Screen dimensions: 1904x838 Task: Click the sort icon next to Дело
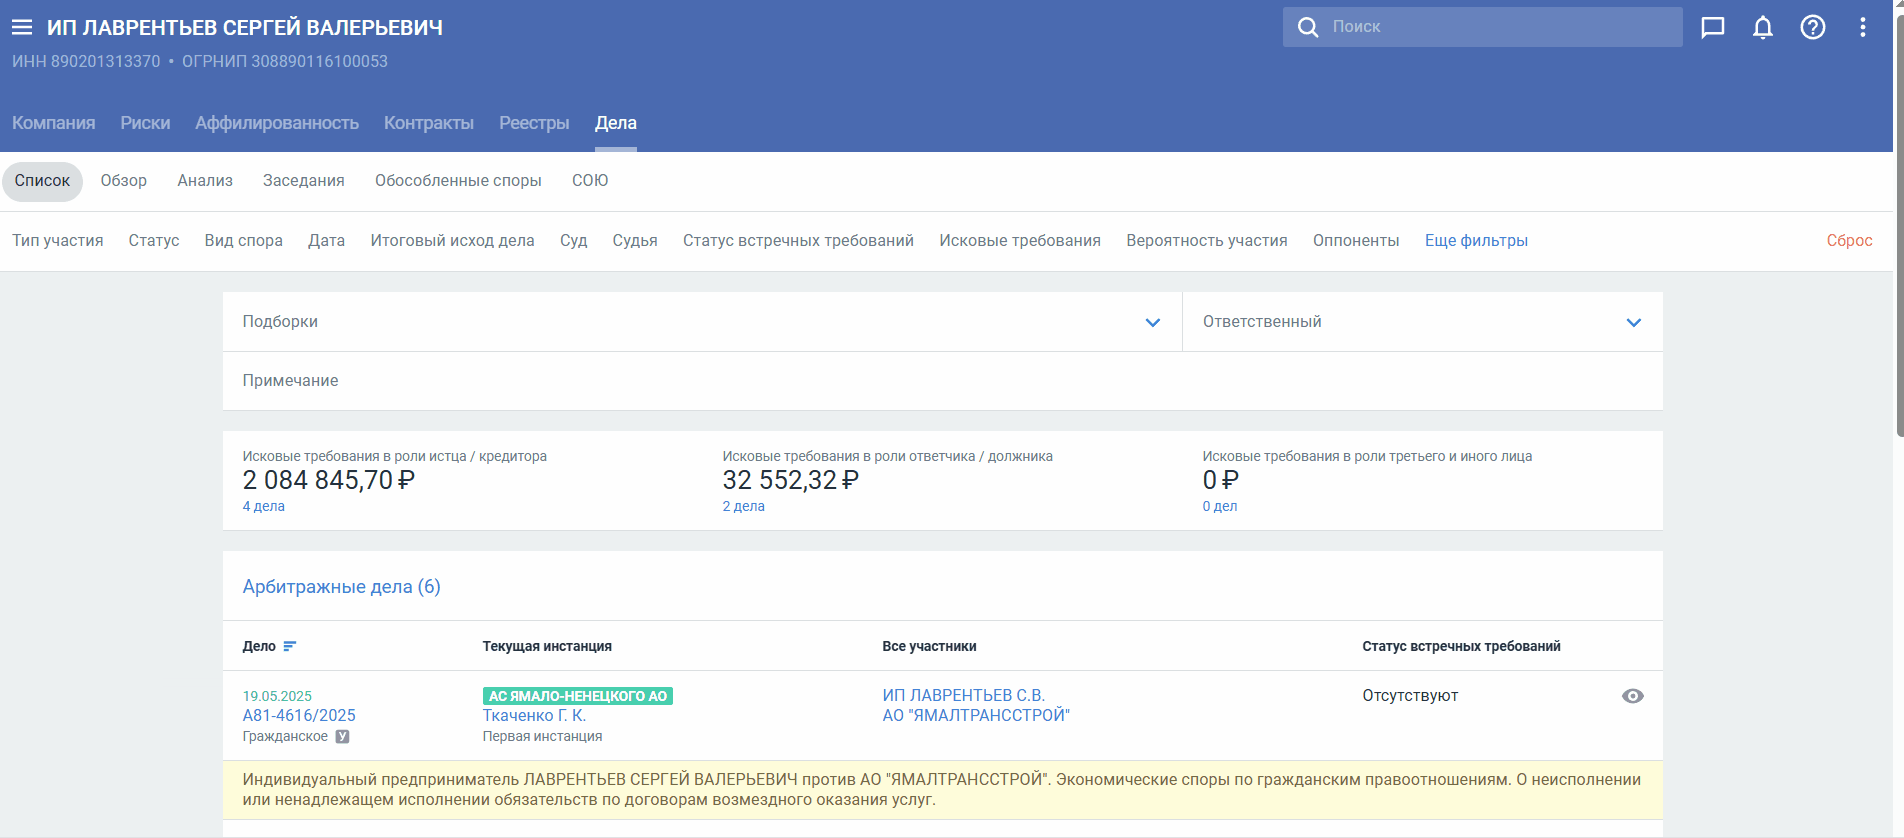pyautogui.click(x=290, y=646)
